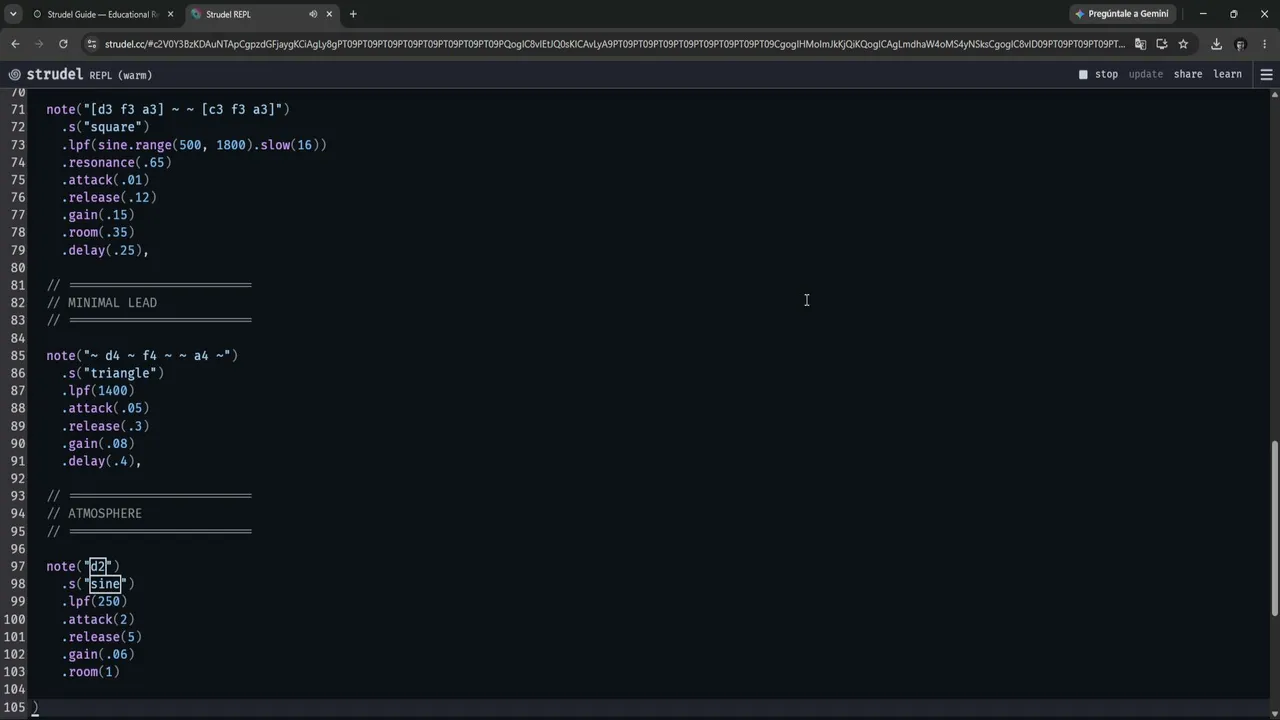Click Pregúntale a Gemini button
This screenshot has height=720, width=1280.
click(1122, 14)
